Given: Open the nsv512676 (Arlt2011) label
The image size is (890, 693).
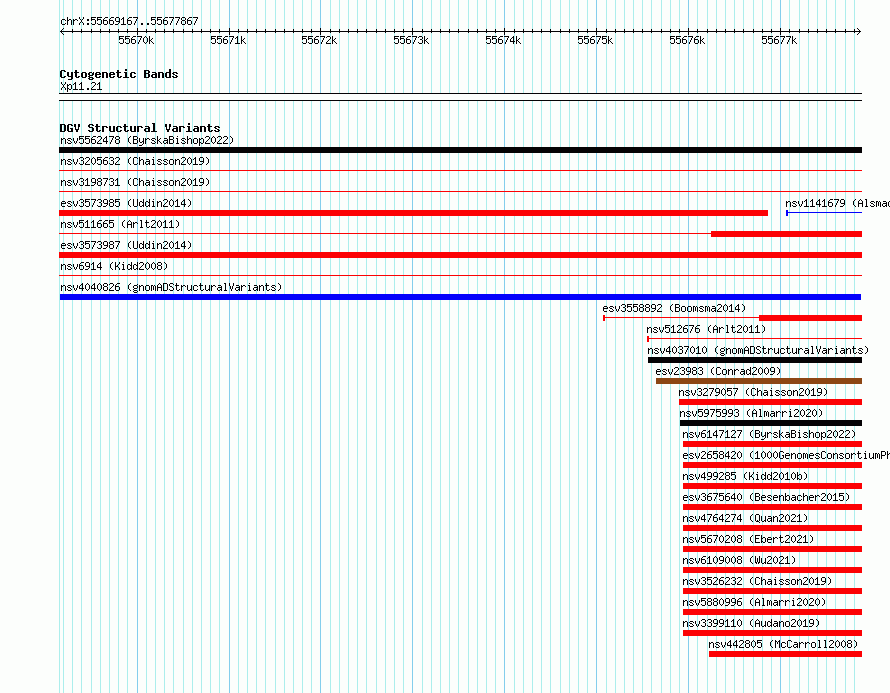Looking at the screenshot, I should click(x=706, y=329).
